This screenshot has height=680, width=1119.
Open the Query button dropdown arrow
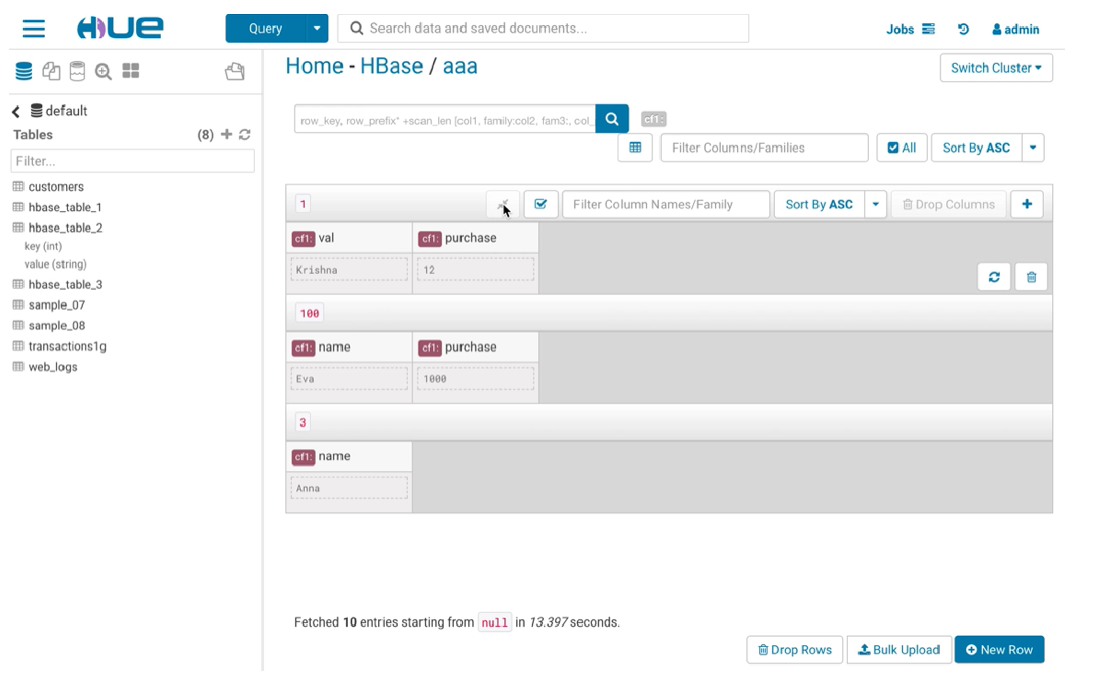click(317, 28)
